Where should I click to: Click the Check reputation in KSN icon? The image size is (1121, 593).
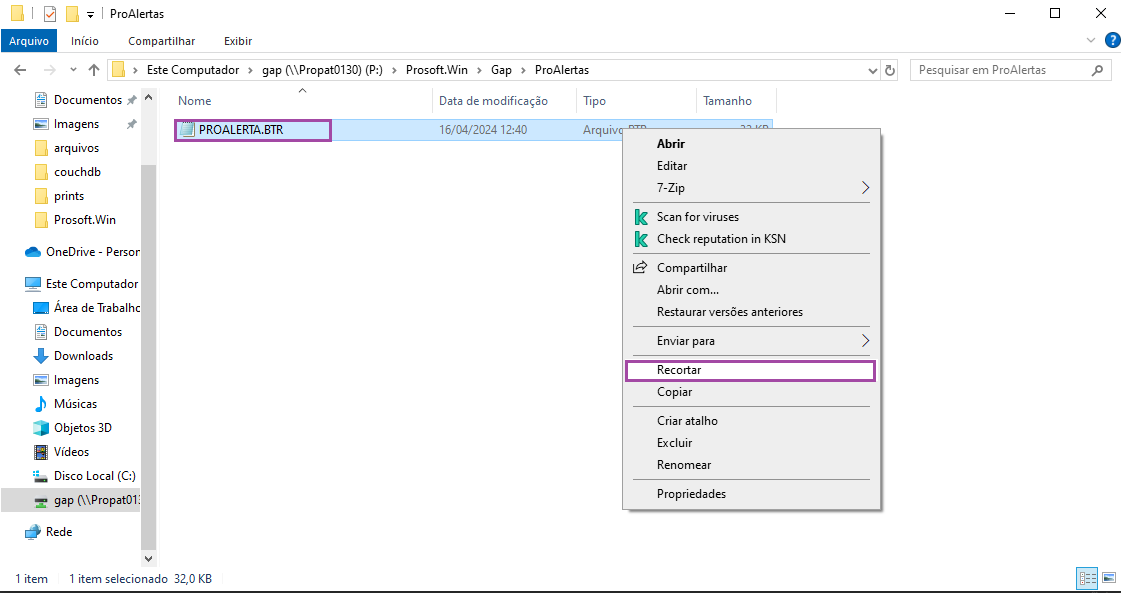641,239
